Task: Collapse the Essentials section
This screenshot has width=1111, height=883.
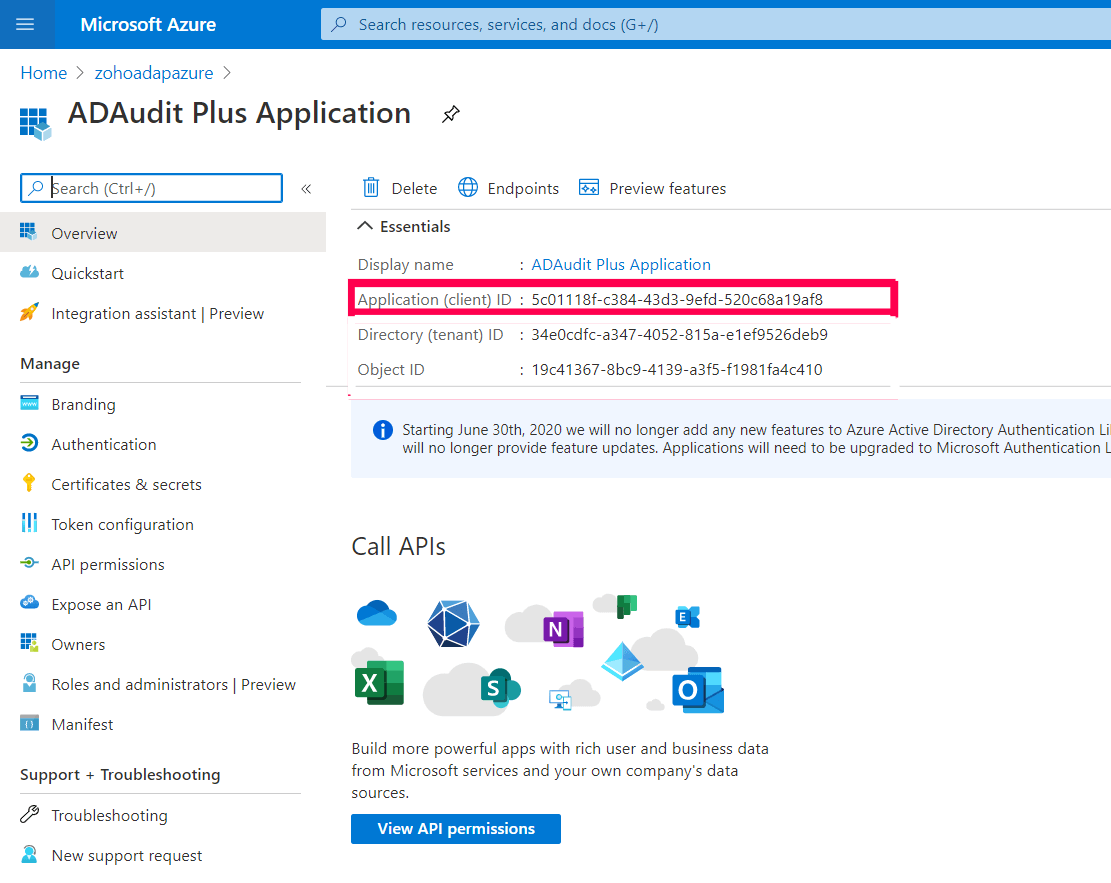Action: [403, 226]
